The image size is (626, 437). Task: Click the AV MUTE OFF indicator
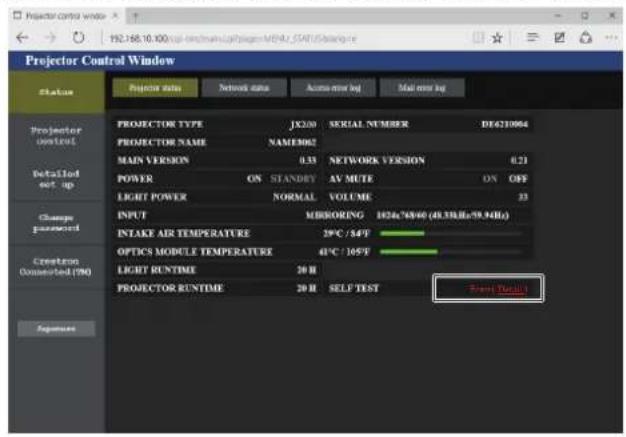coord(518,179)
